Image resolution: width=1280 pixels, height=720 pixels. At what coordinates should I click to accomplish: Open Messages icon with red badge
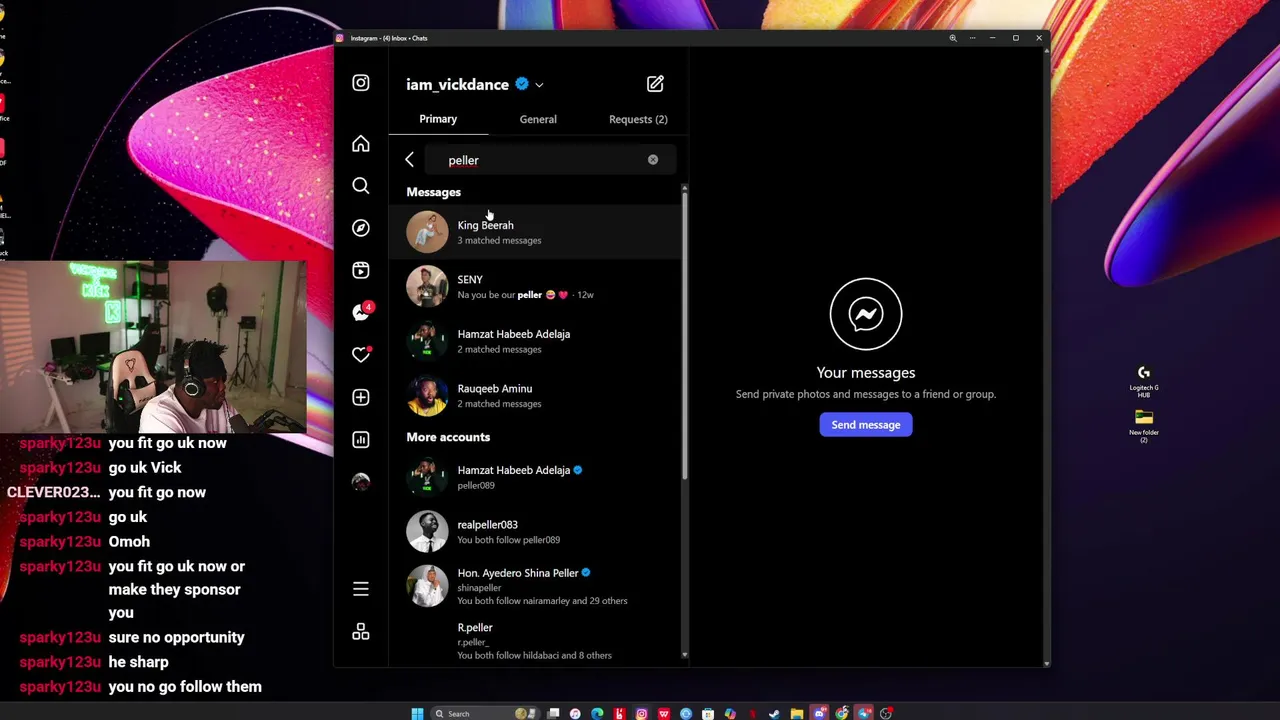(361, 313)
